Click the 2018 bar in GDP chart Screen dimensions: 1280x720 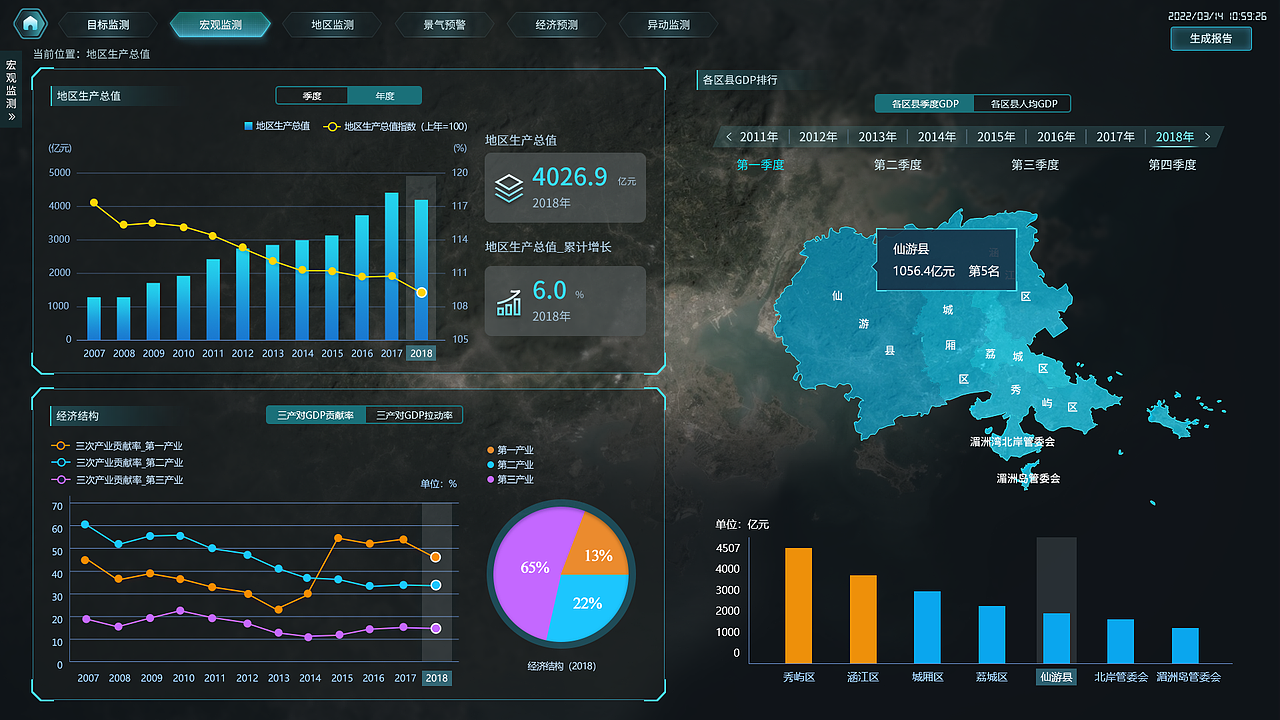point(421,269)
